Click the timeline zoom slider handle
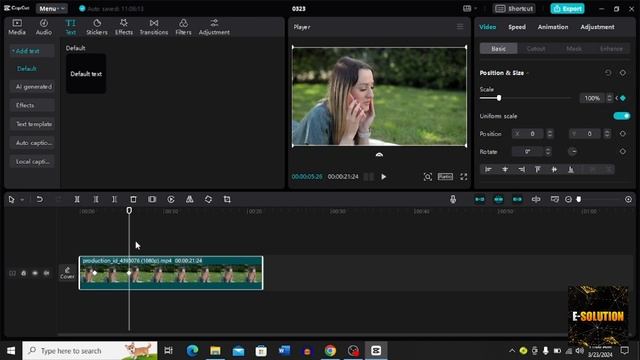 click(x=578, y=199)
